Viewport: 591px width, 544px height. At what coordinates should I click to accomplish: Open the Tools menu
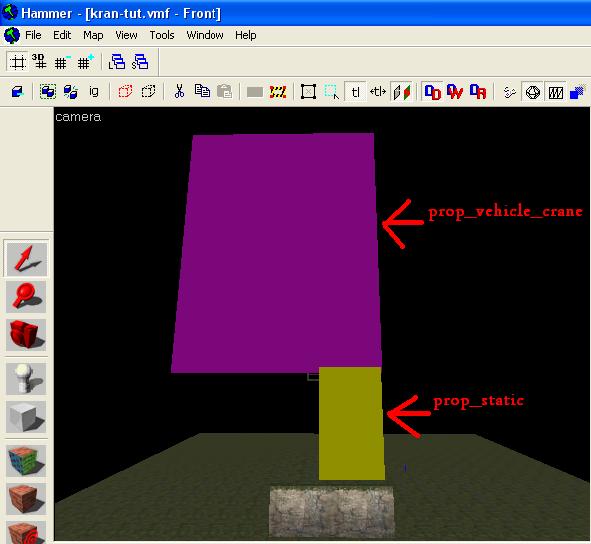[x=162, y=35]
